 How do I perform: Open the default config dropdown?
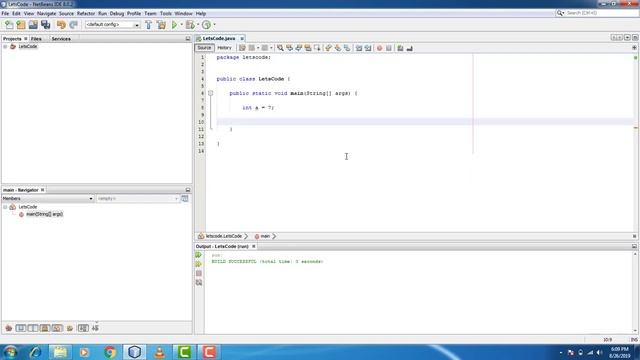coord(112,25)
